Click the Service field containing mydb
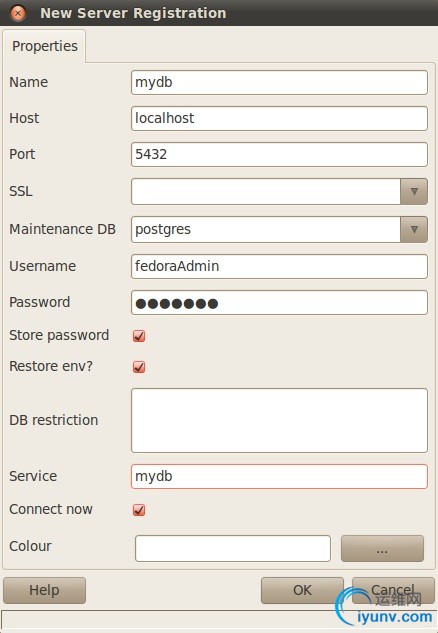 coord(279,476)
